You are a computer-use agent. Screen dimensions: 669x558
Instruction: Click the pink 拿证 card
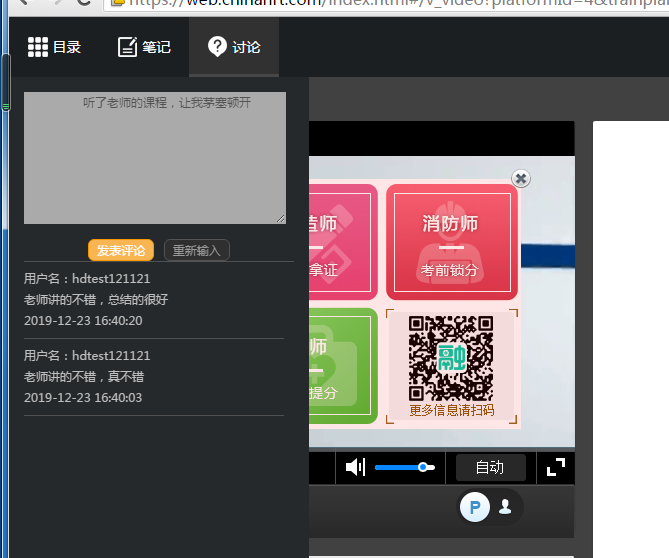point(343,242)
